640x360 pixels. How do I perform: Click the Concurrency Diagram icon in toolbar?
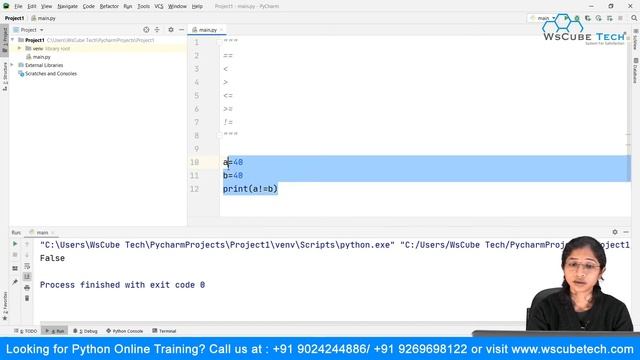(x=609, y=18)
